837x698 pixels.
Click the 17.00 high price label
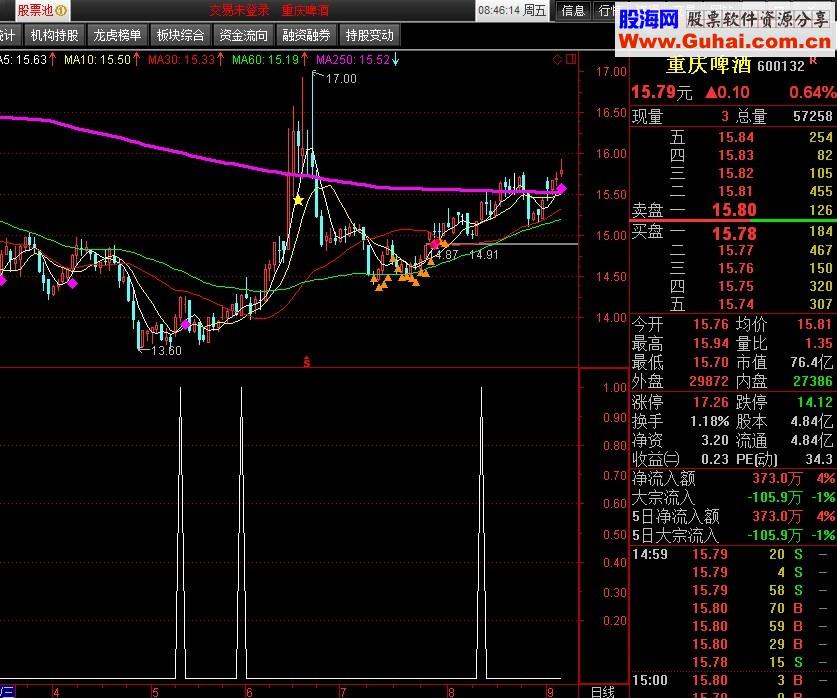click(x=341, y=79)
